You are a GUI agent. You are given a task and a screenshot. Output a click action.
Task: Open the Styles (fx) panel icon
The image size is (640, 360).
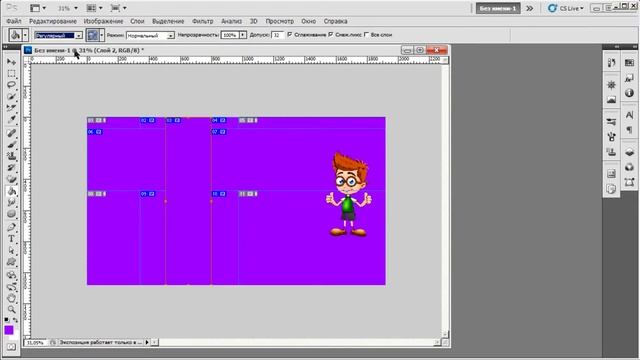point(629,78)
